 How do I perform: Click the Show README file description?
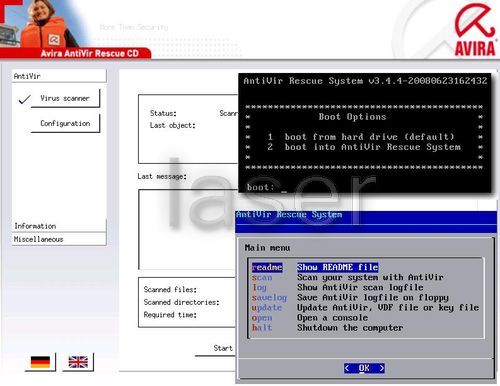click(x=337, y=267)
